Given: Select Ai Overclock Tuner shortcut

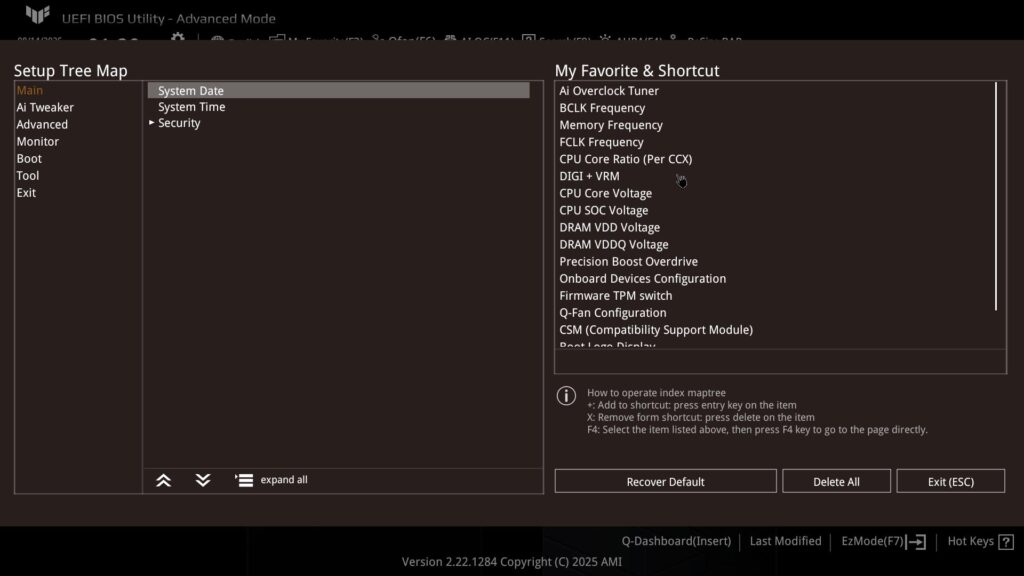Looking at the screenshot, I should (x=609, y=91).
